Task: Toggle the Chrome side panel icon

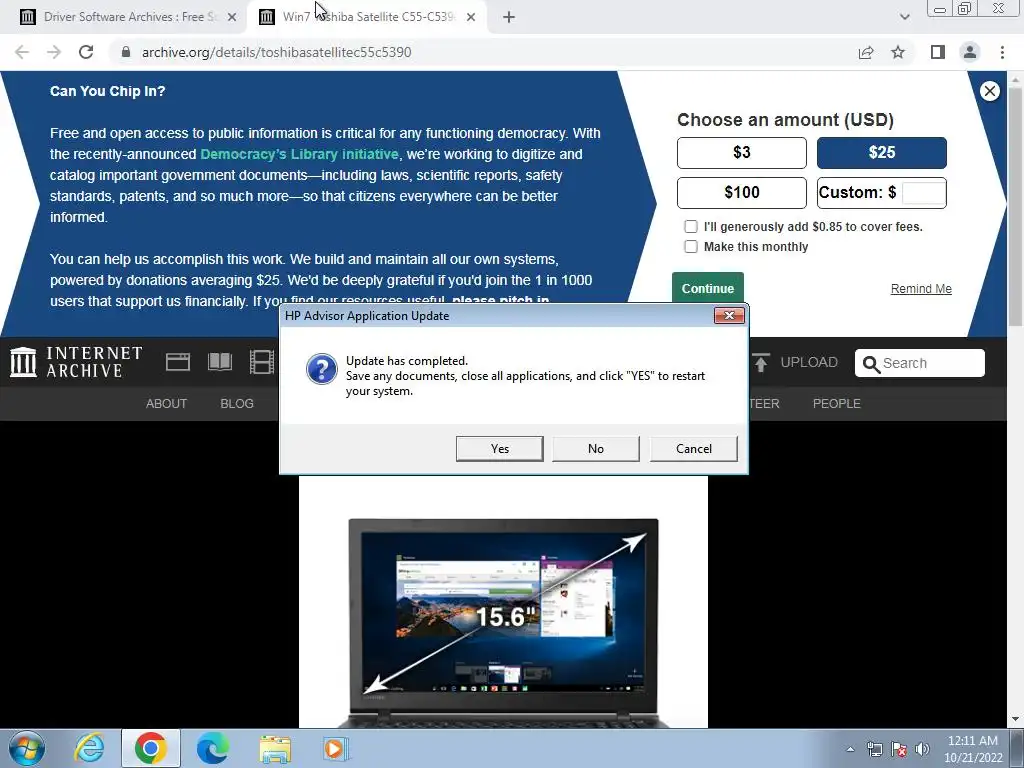Action: coord(938,52)
